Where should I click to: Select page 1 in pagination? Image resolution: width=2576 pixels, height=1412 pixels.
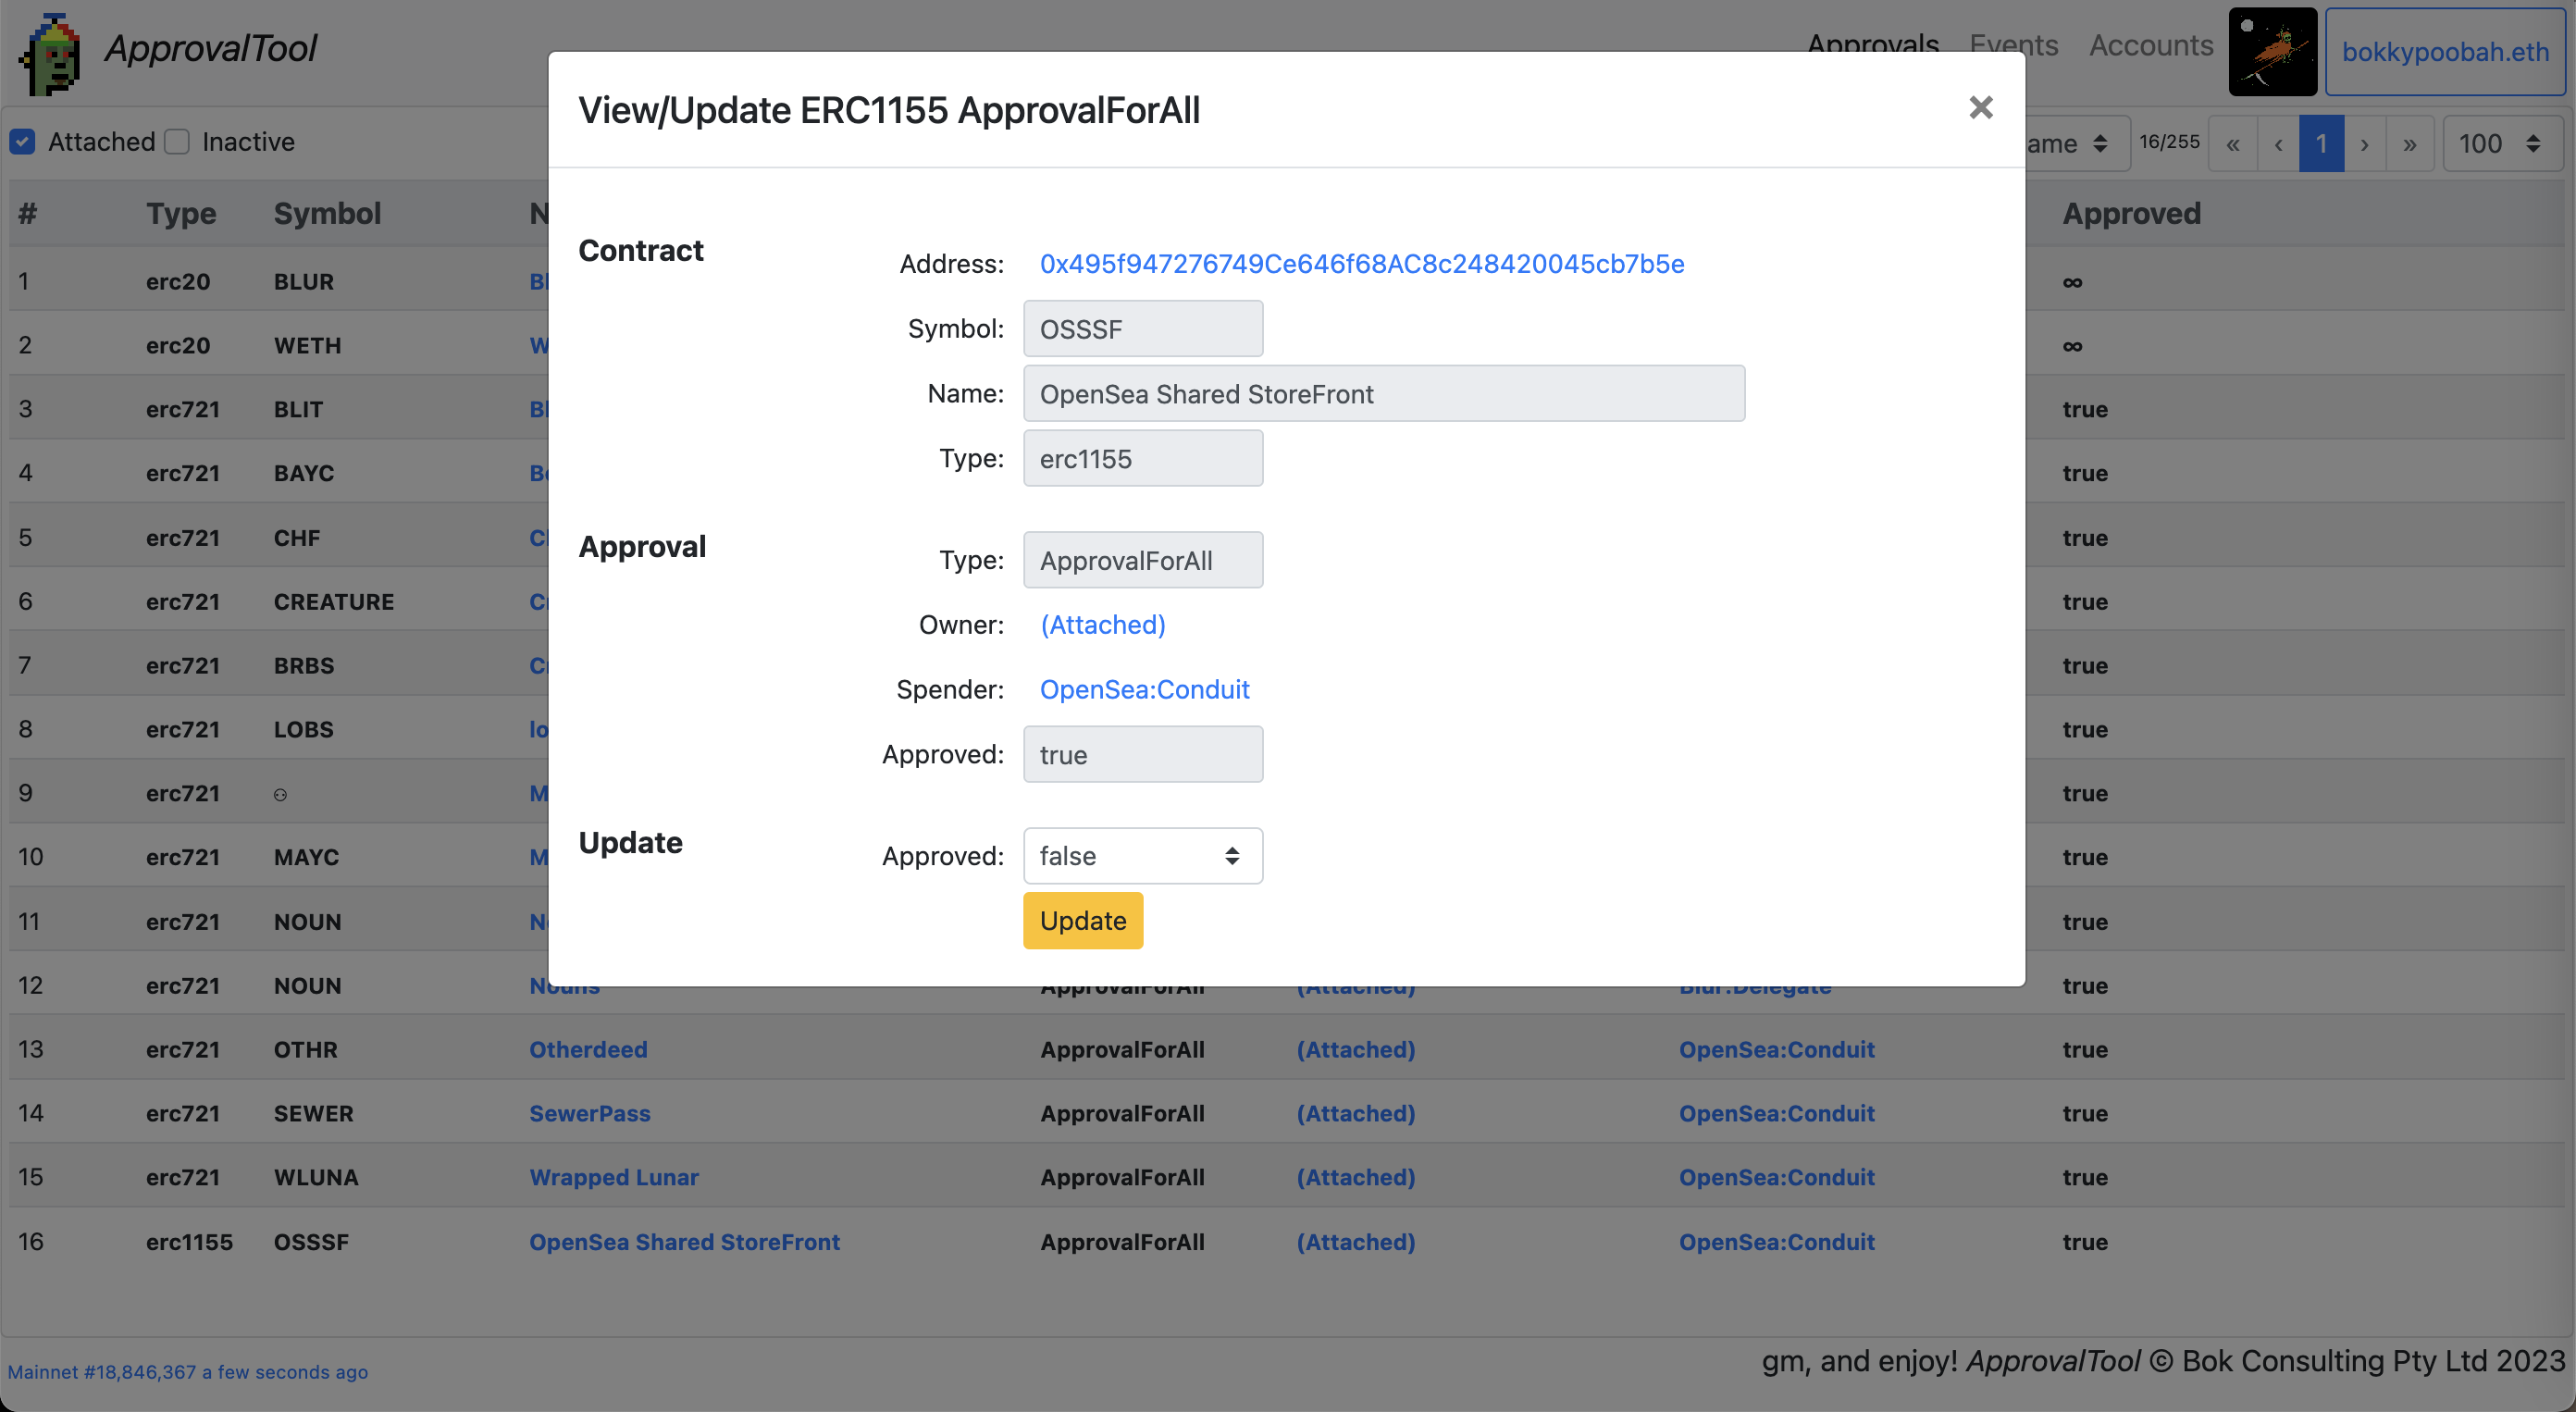click(x=2321, y=144)
